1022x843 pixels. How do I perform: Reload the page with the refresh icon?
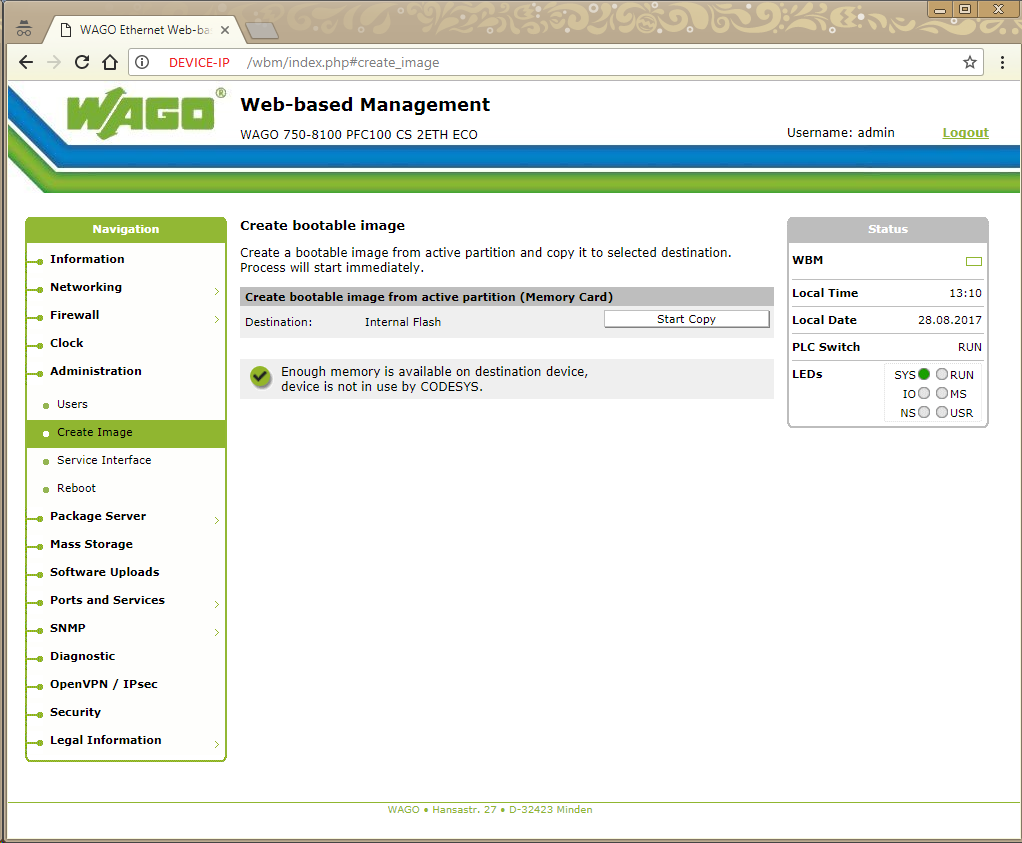81,62
